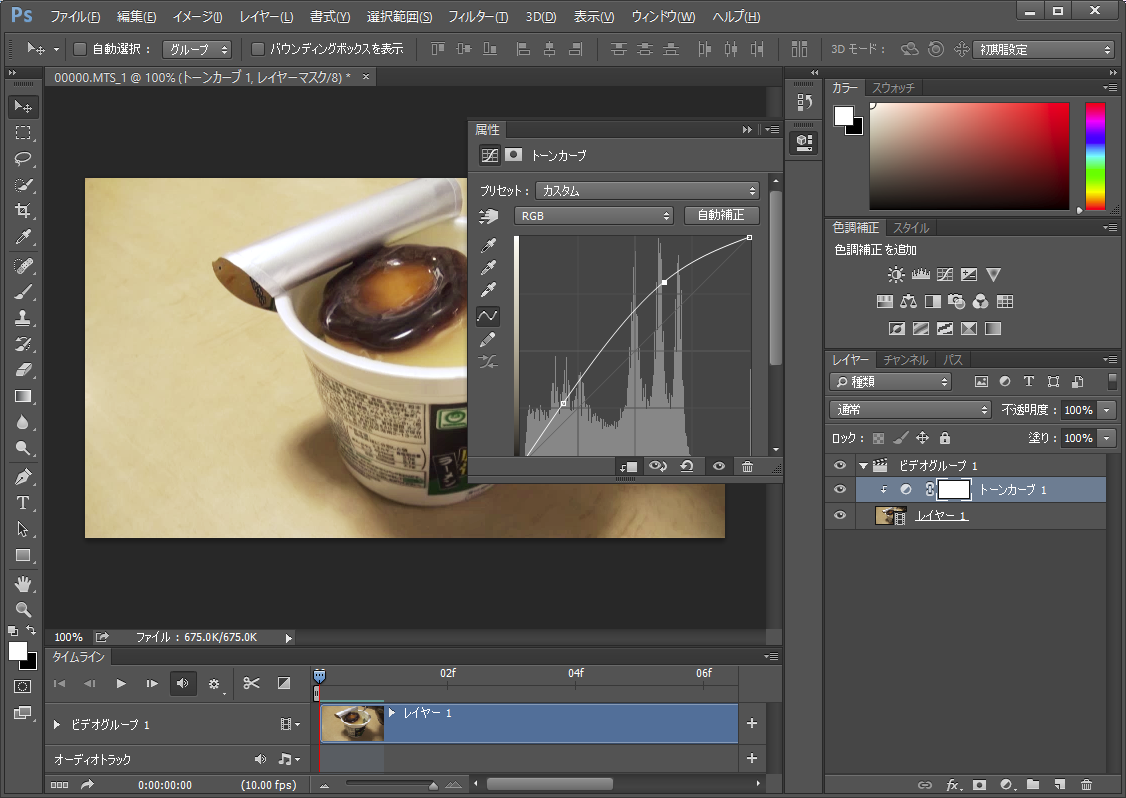Select the Zoom tool
1126x798 pixels.
point(23,609)
